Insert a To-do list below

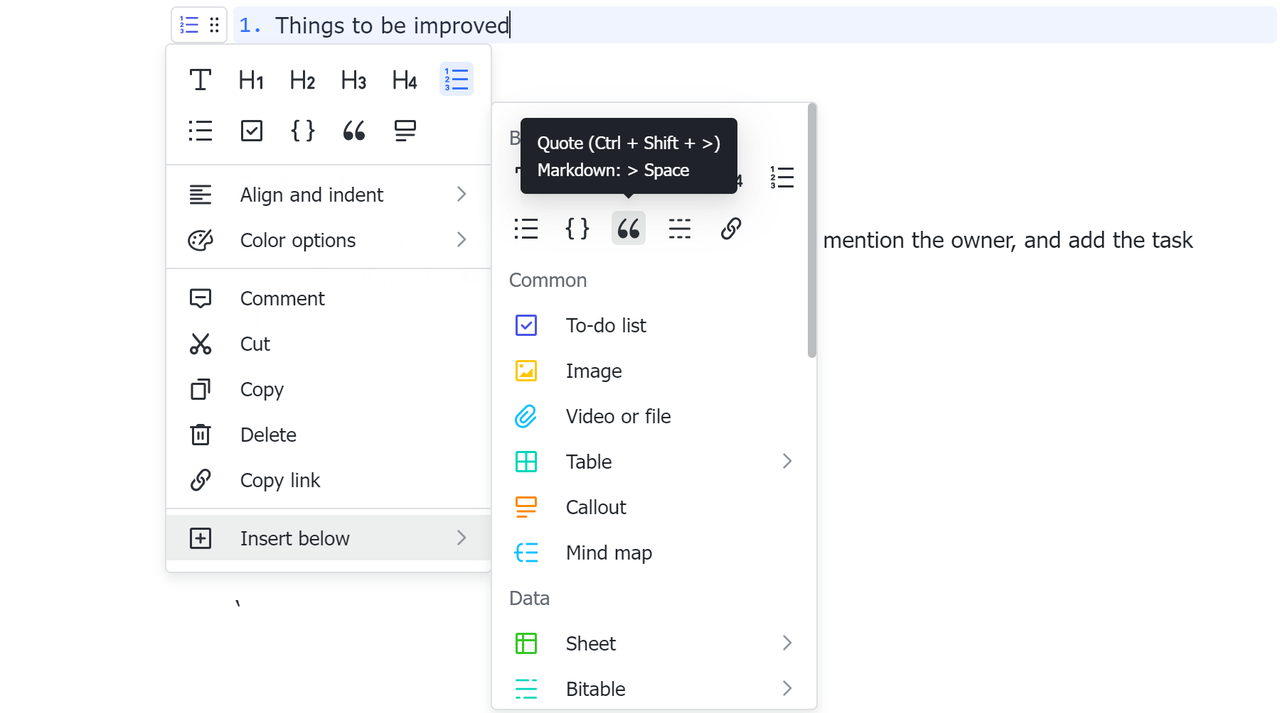(606, 325)
